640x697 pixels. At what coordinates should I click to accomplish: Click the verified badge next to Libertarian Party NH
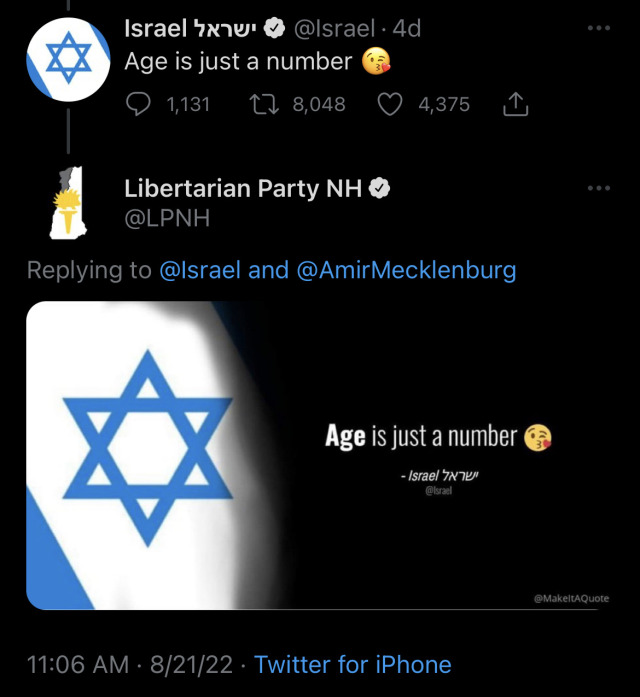coord(381,188)
